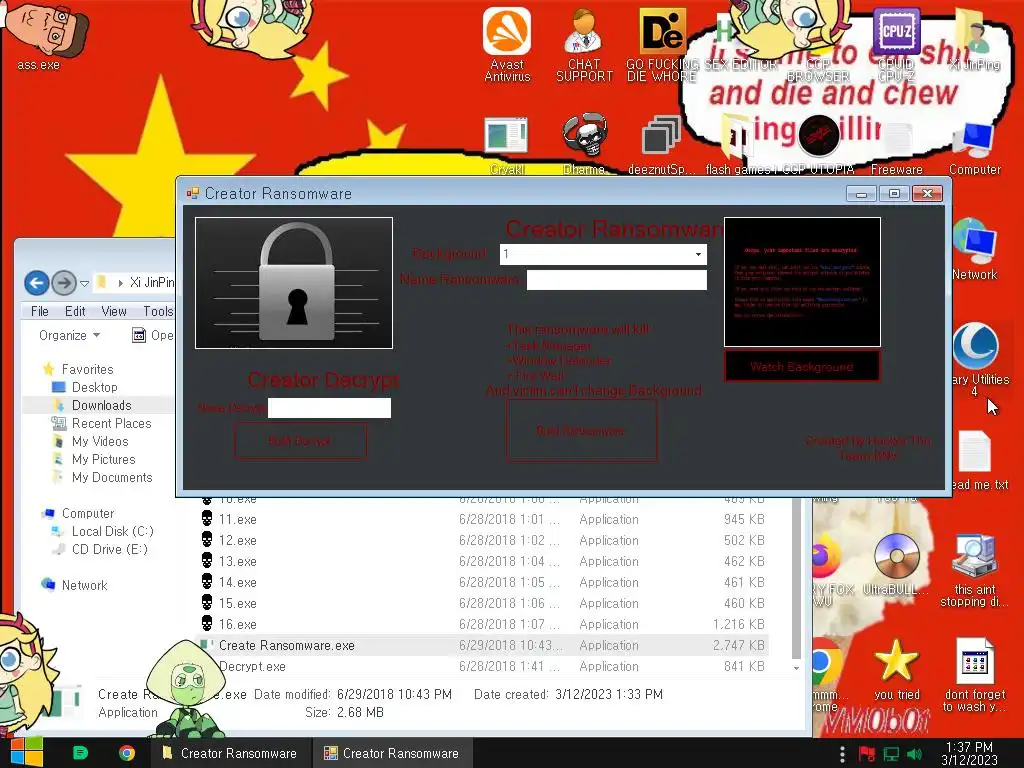Open the CHAT SUPPORT desktop shortcut
The width and height of the screenshot is (1024, 768).
pos(584,44)
